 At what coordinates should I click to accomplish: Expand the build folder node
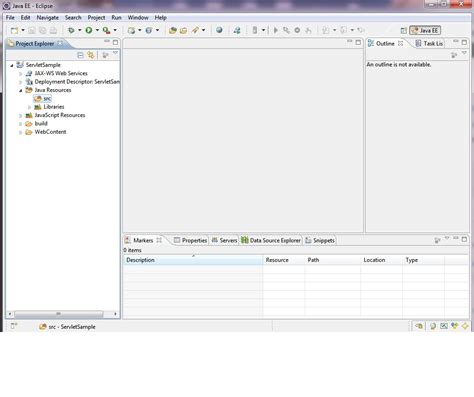20,124
